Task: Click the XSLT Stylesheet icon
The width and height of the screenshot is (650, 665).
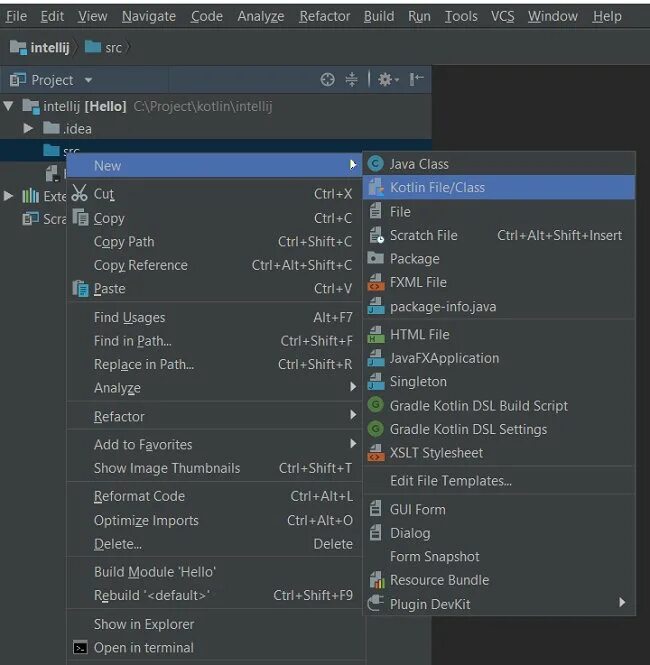Action: pyautogui.click(x=376, y=453)
